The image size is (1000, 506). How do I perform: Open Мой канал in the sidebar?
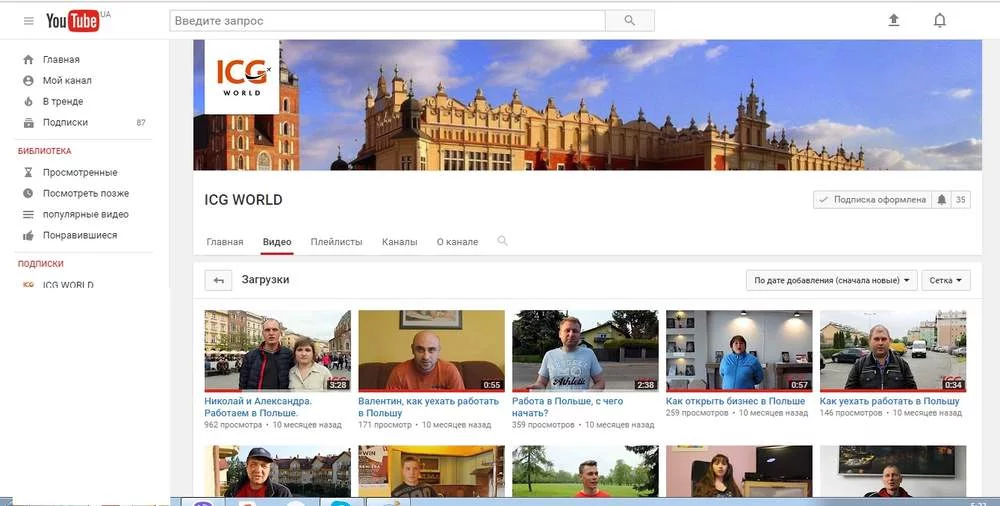click(x=67, y=80)
